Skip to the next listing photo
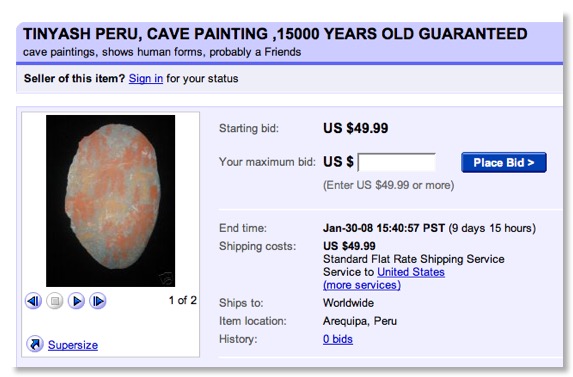573x377 pixels. pos(98,301)
